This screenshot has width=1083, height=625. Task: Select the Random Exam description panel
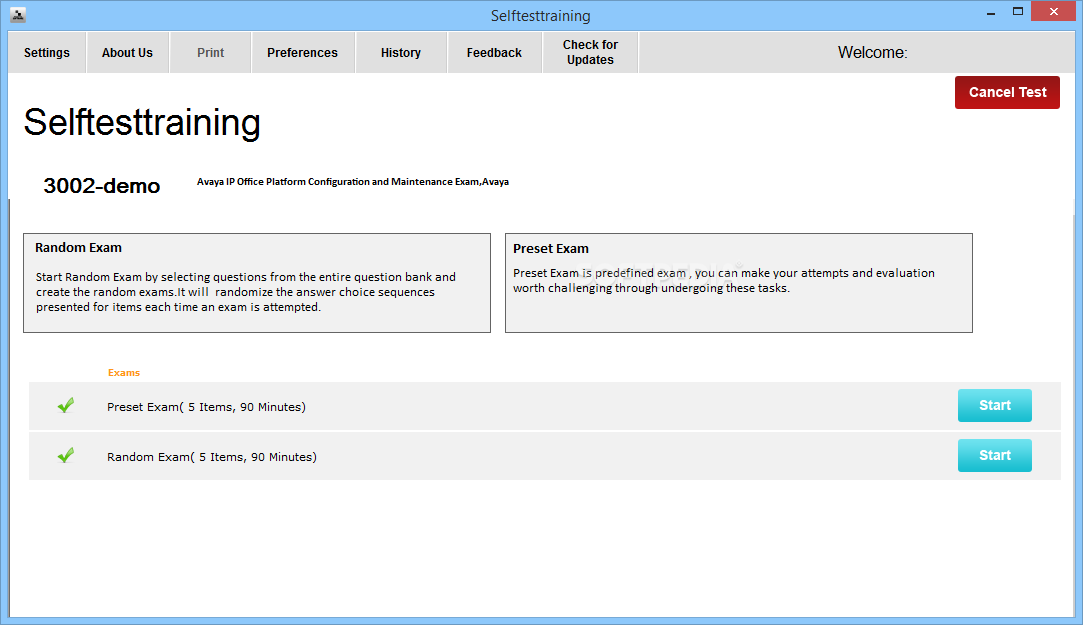click(x=257, y=283)
